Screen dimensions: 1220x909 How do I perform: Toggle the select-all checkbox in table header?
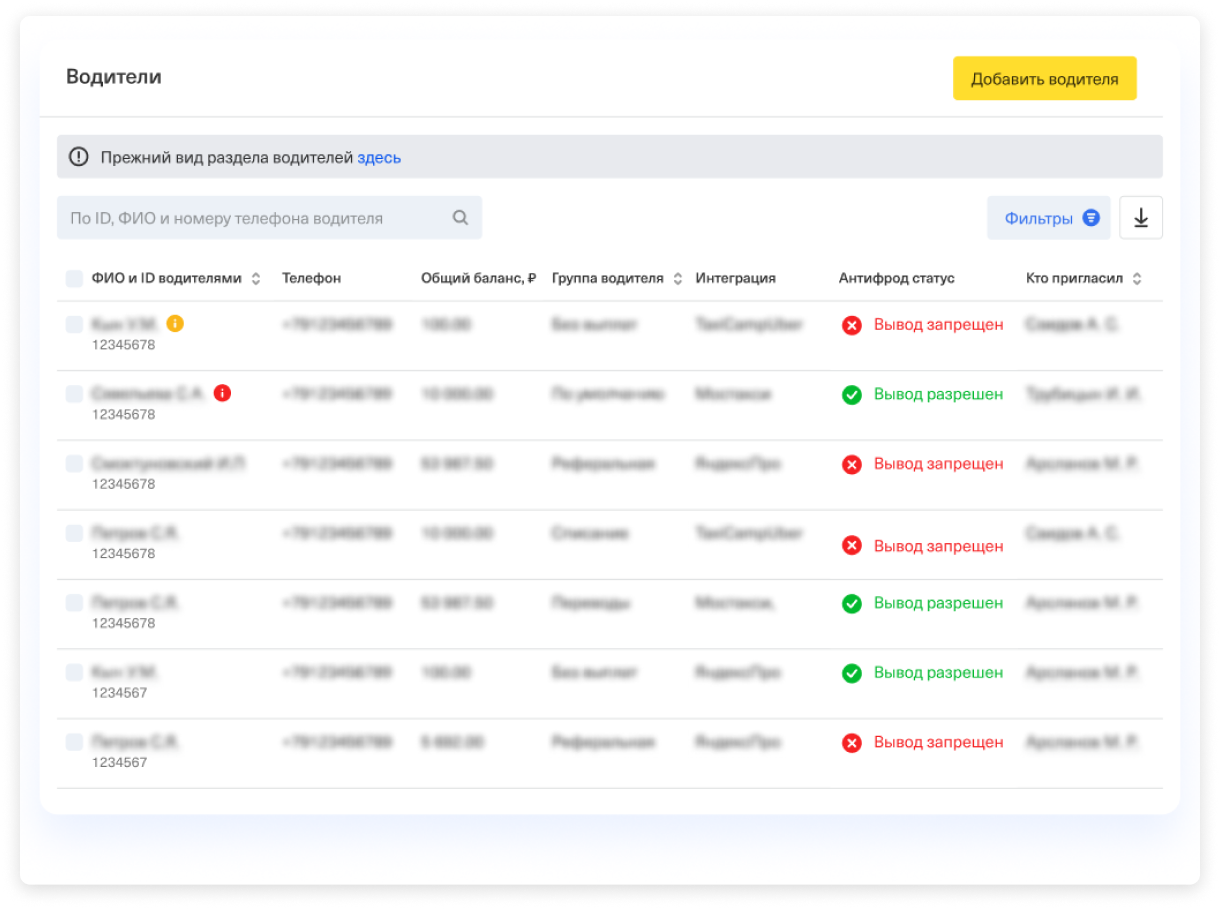pos(75,279)
